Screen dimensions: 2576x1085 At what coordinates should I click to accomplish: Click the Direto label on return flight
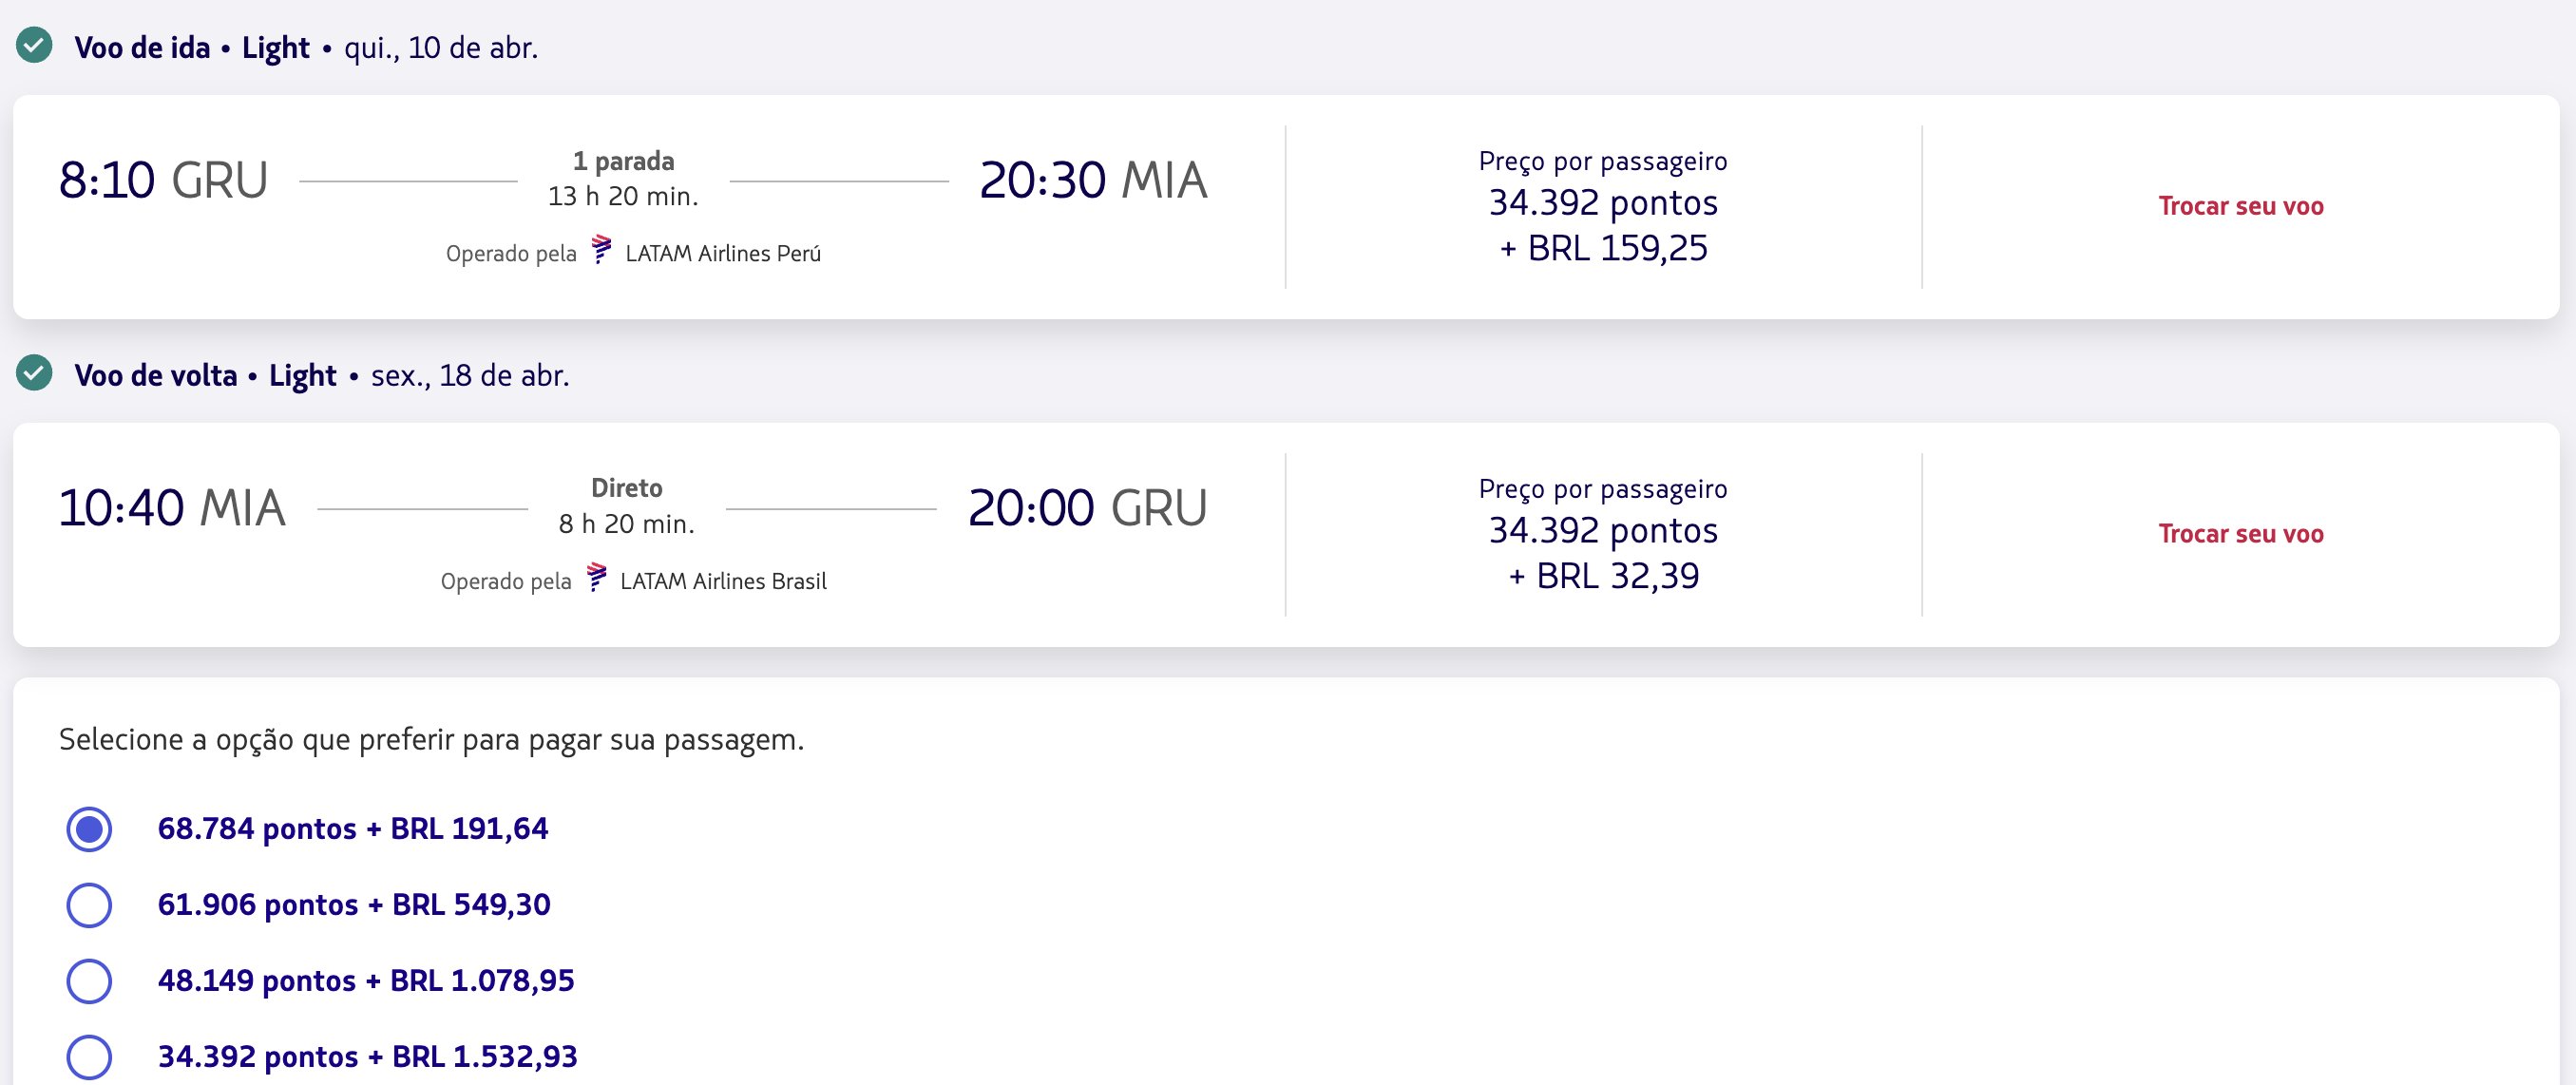(x=627, y=488)
